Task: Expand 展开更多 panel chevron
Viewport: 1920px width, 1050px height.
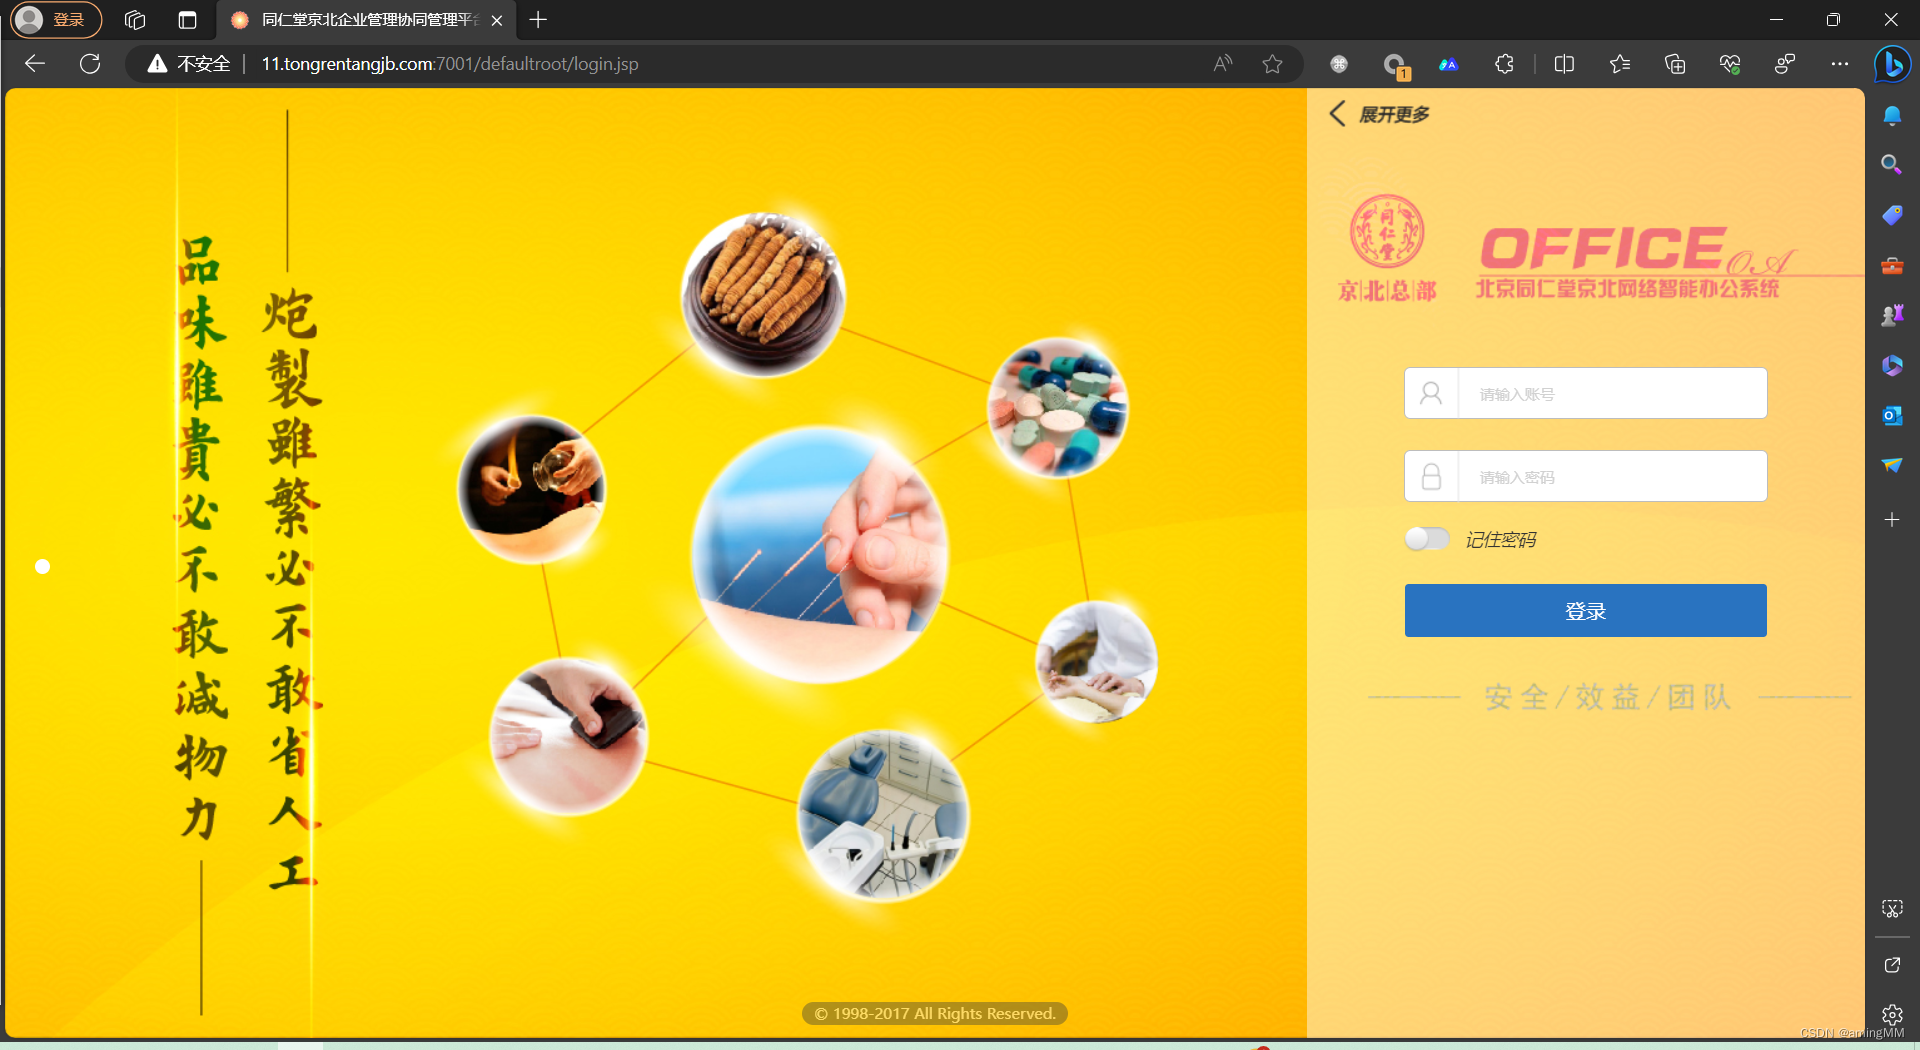Action: point(1337,114)
